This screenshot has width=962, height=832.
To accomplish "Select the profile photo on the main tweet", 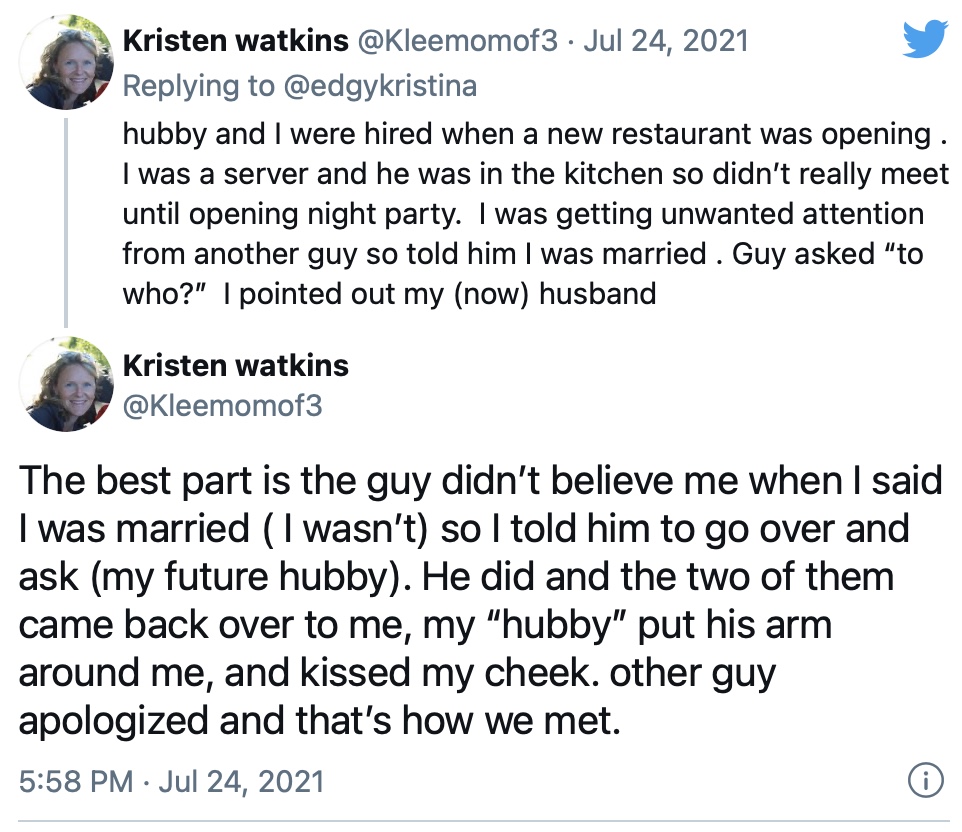I will pyautogui.click(x=66, y=384).
